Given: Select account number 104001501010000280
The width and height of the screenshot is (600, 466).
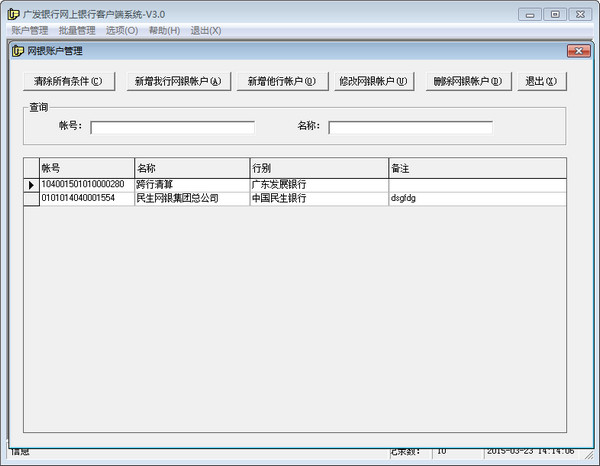Looking at the screenshot, I should (87, 185).
